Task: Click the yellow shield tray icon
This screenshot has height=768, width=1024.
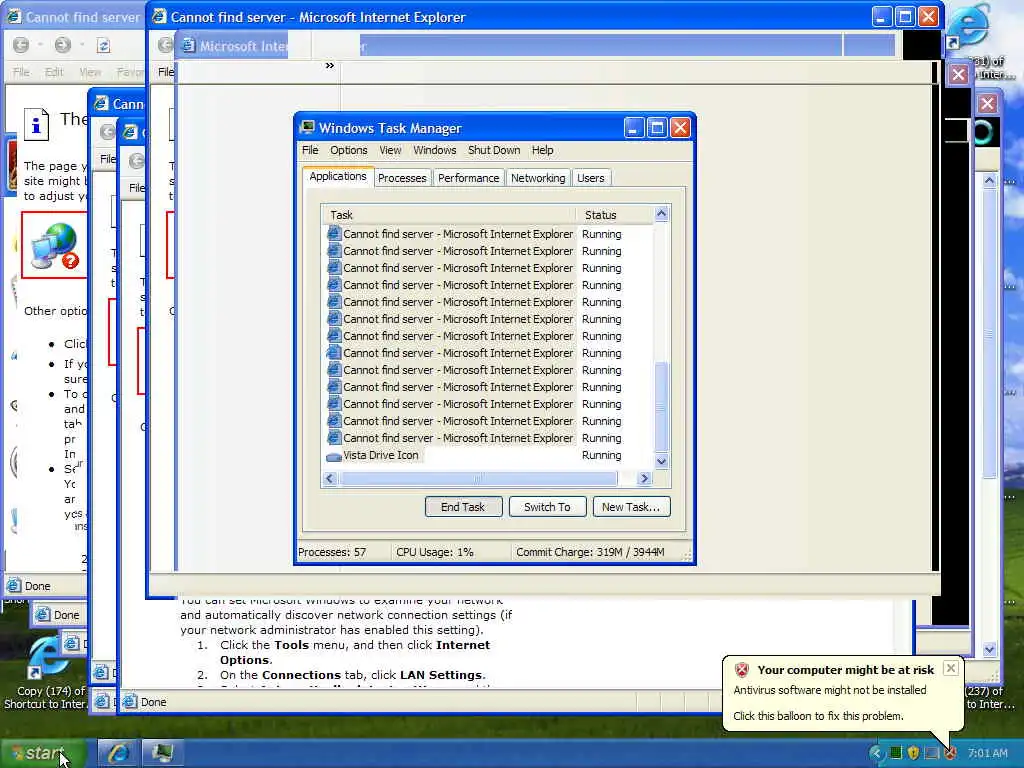Action: [914, 753]
